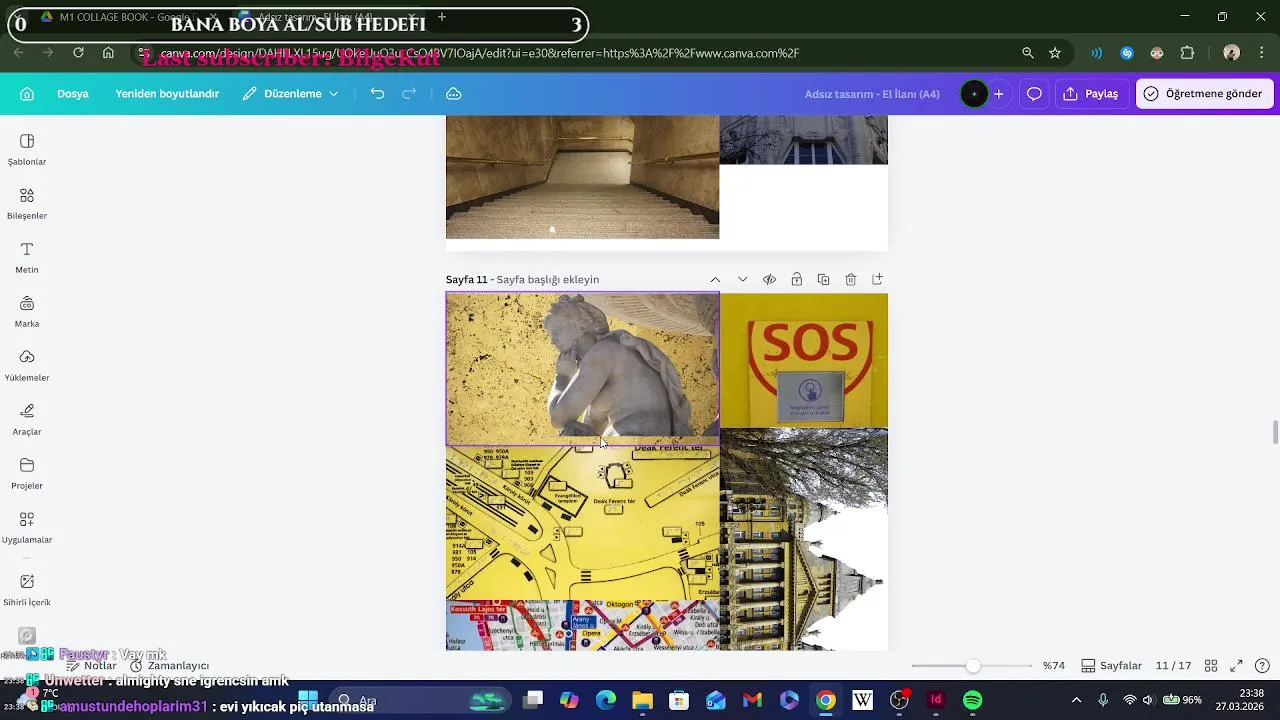Open the Dosya menu
This screenshot has width=1280, height=720.
click(x=73, y=94)
